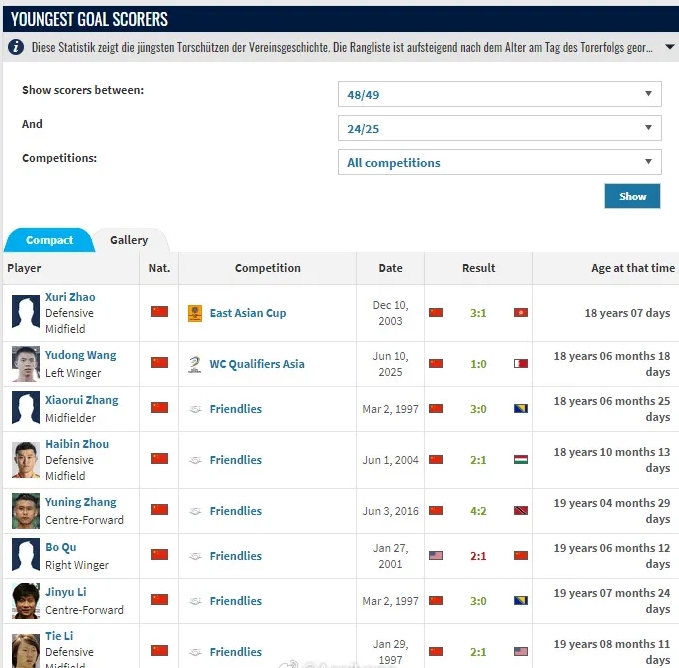Image resolution: width=679 pixels, height=668 pixels.
Task: Open Bo Qu player profile link
Action: click(61, 547)
